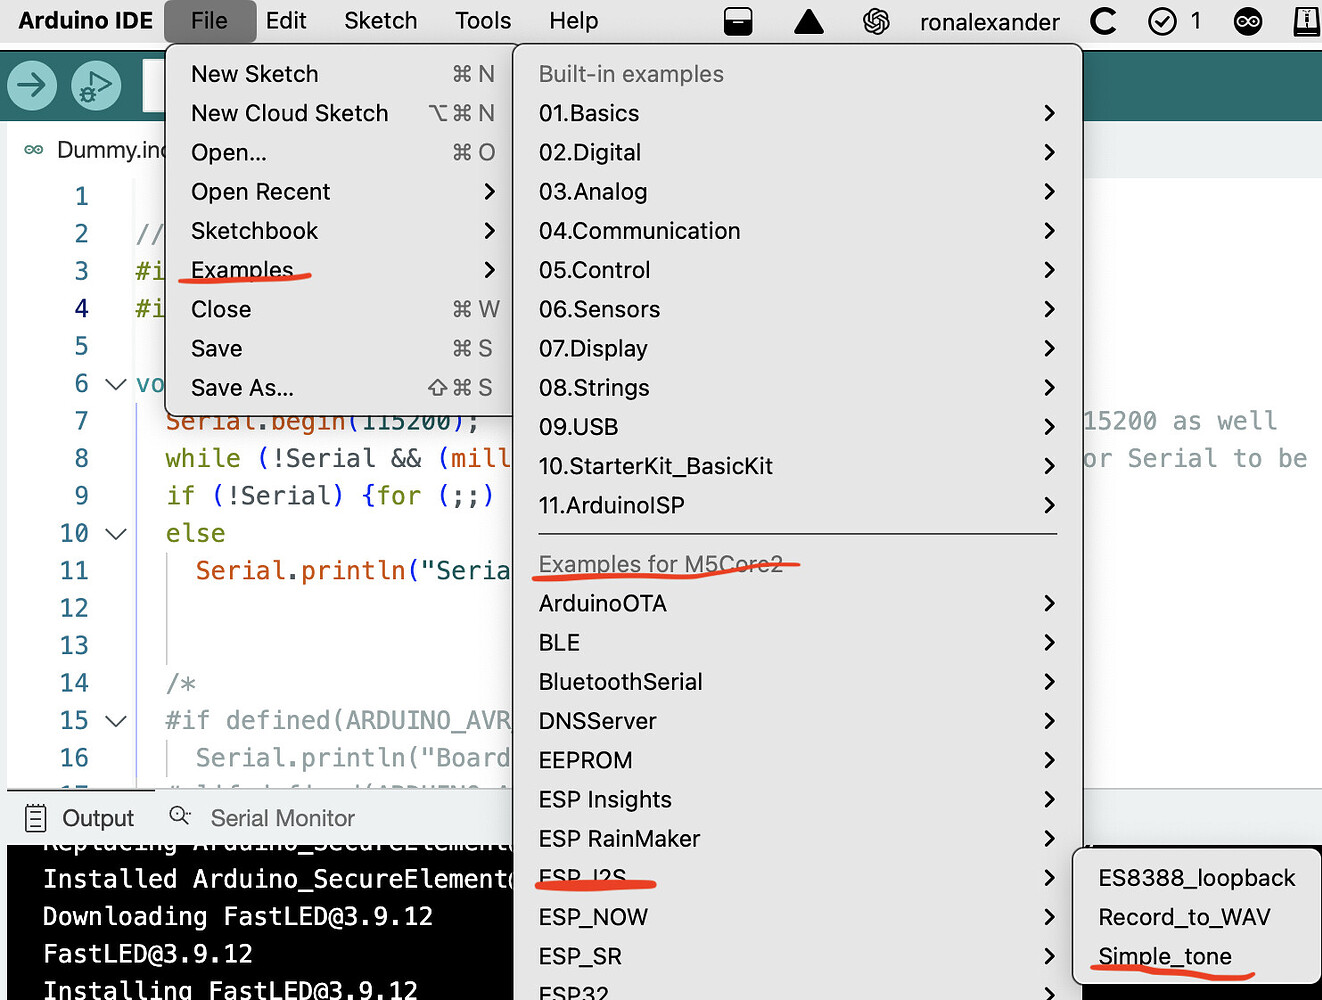
Task: Expand the Open Recent submenu
Action: pyautogui.click(x=260, y=192)
